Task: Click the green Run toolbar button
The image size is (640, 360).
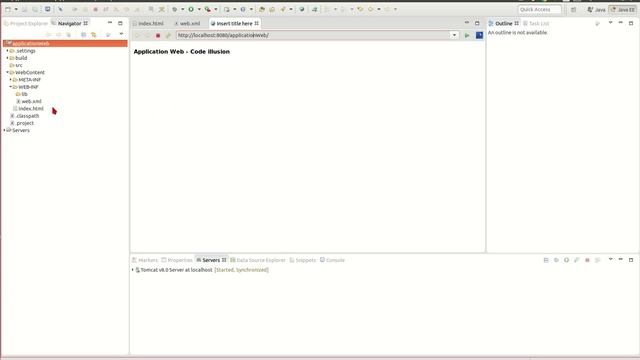Action: [191, 9]
